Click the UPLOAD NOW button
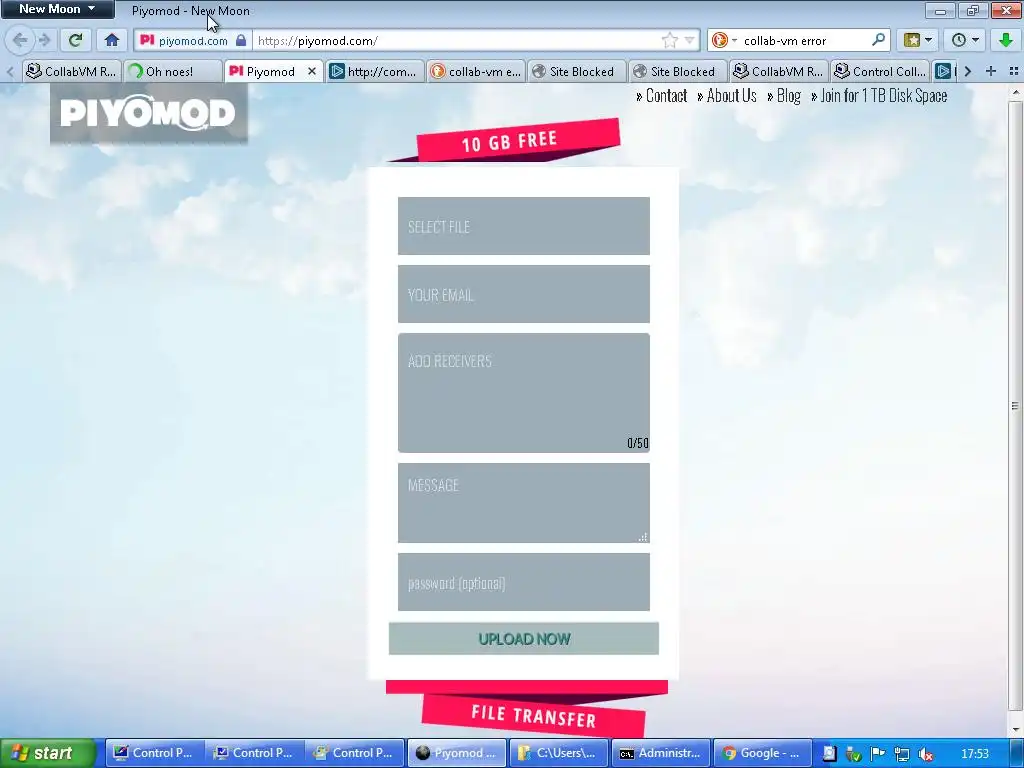Image resolution: width=1024 pixels, height=768 pixels. (x=524, y=639)
